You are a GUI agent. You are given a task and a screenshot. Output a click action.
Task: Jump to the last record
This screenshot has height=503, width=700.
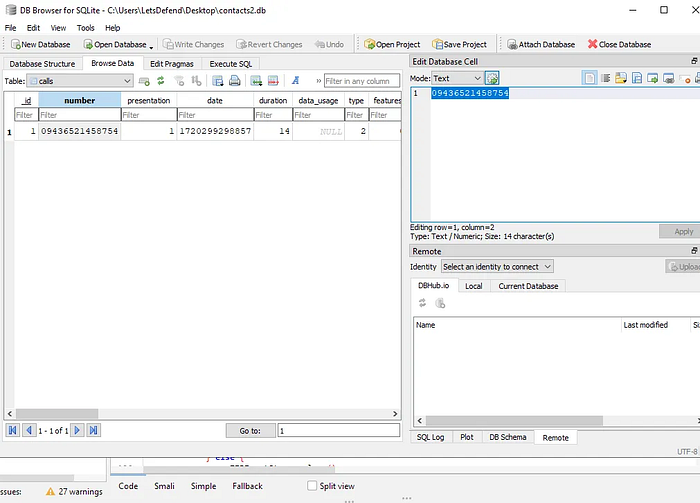pyautogui.click(x=93, y=430)
